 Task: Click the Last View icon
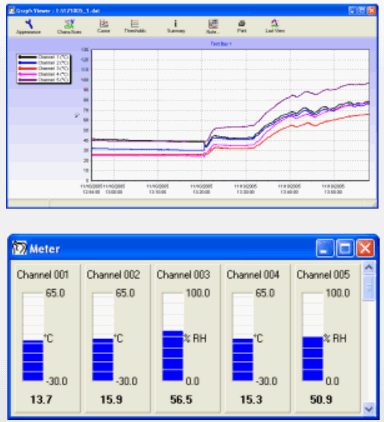point(275,26)
